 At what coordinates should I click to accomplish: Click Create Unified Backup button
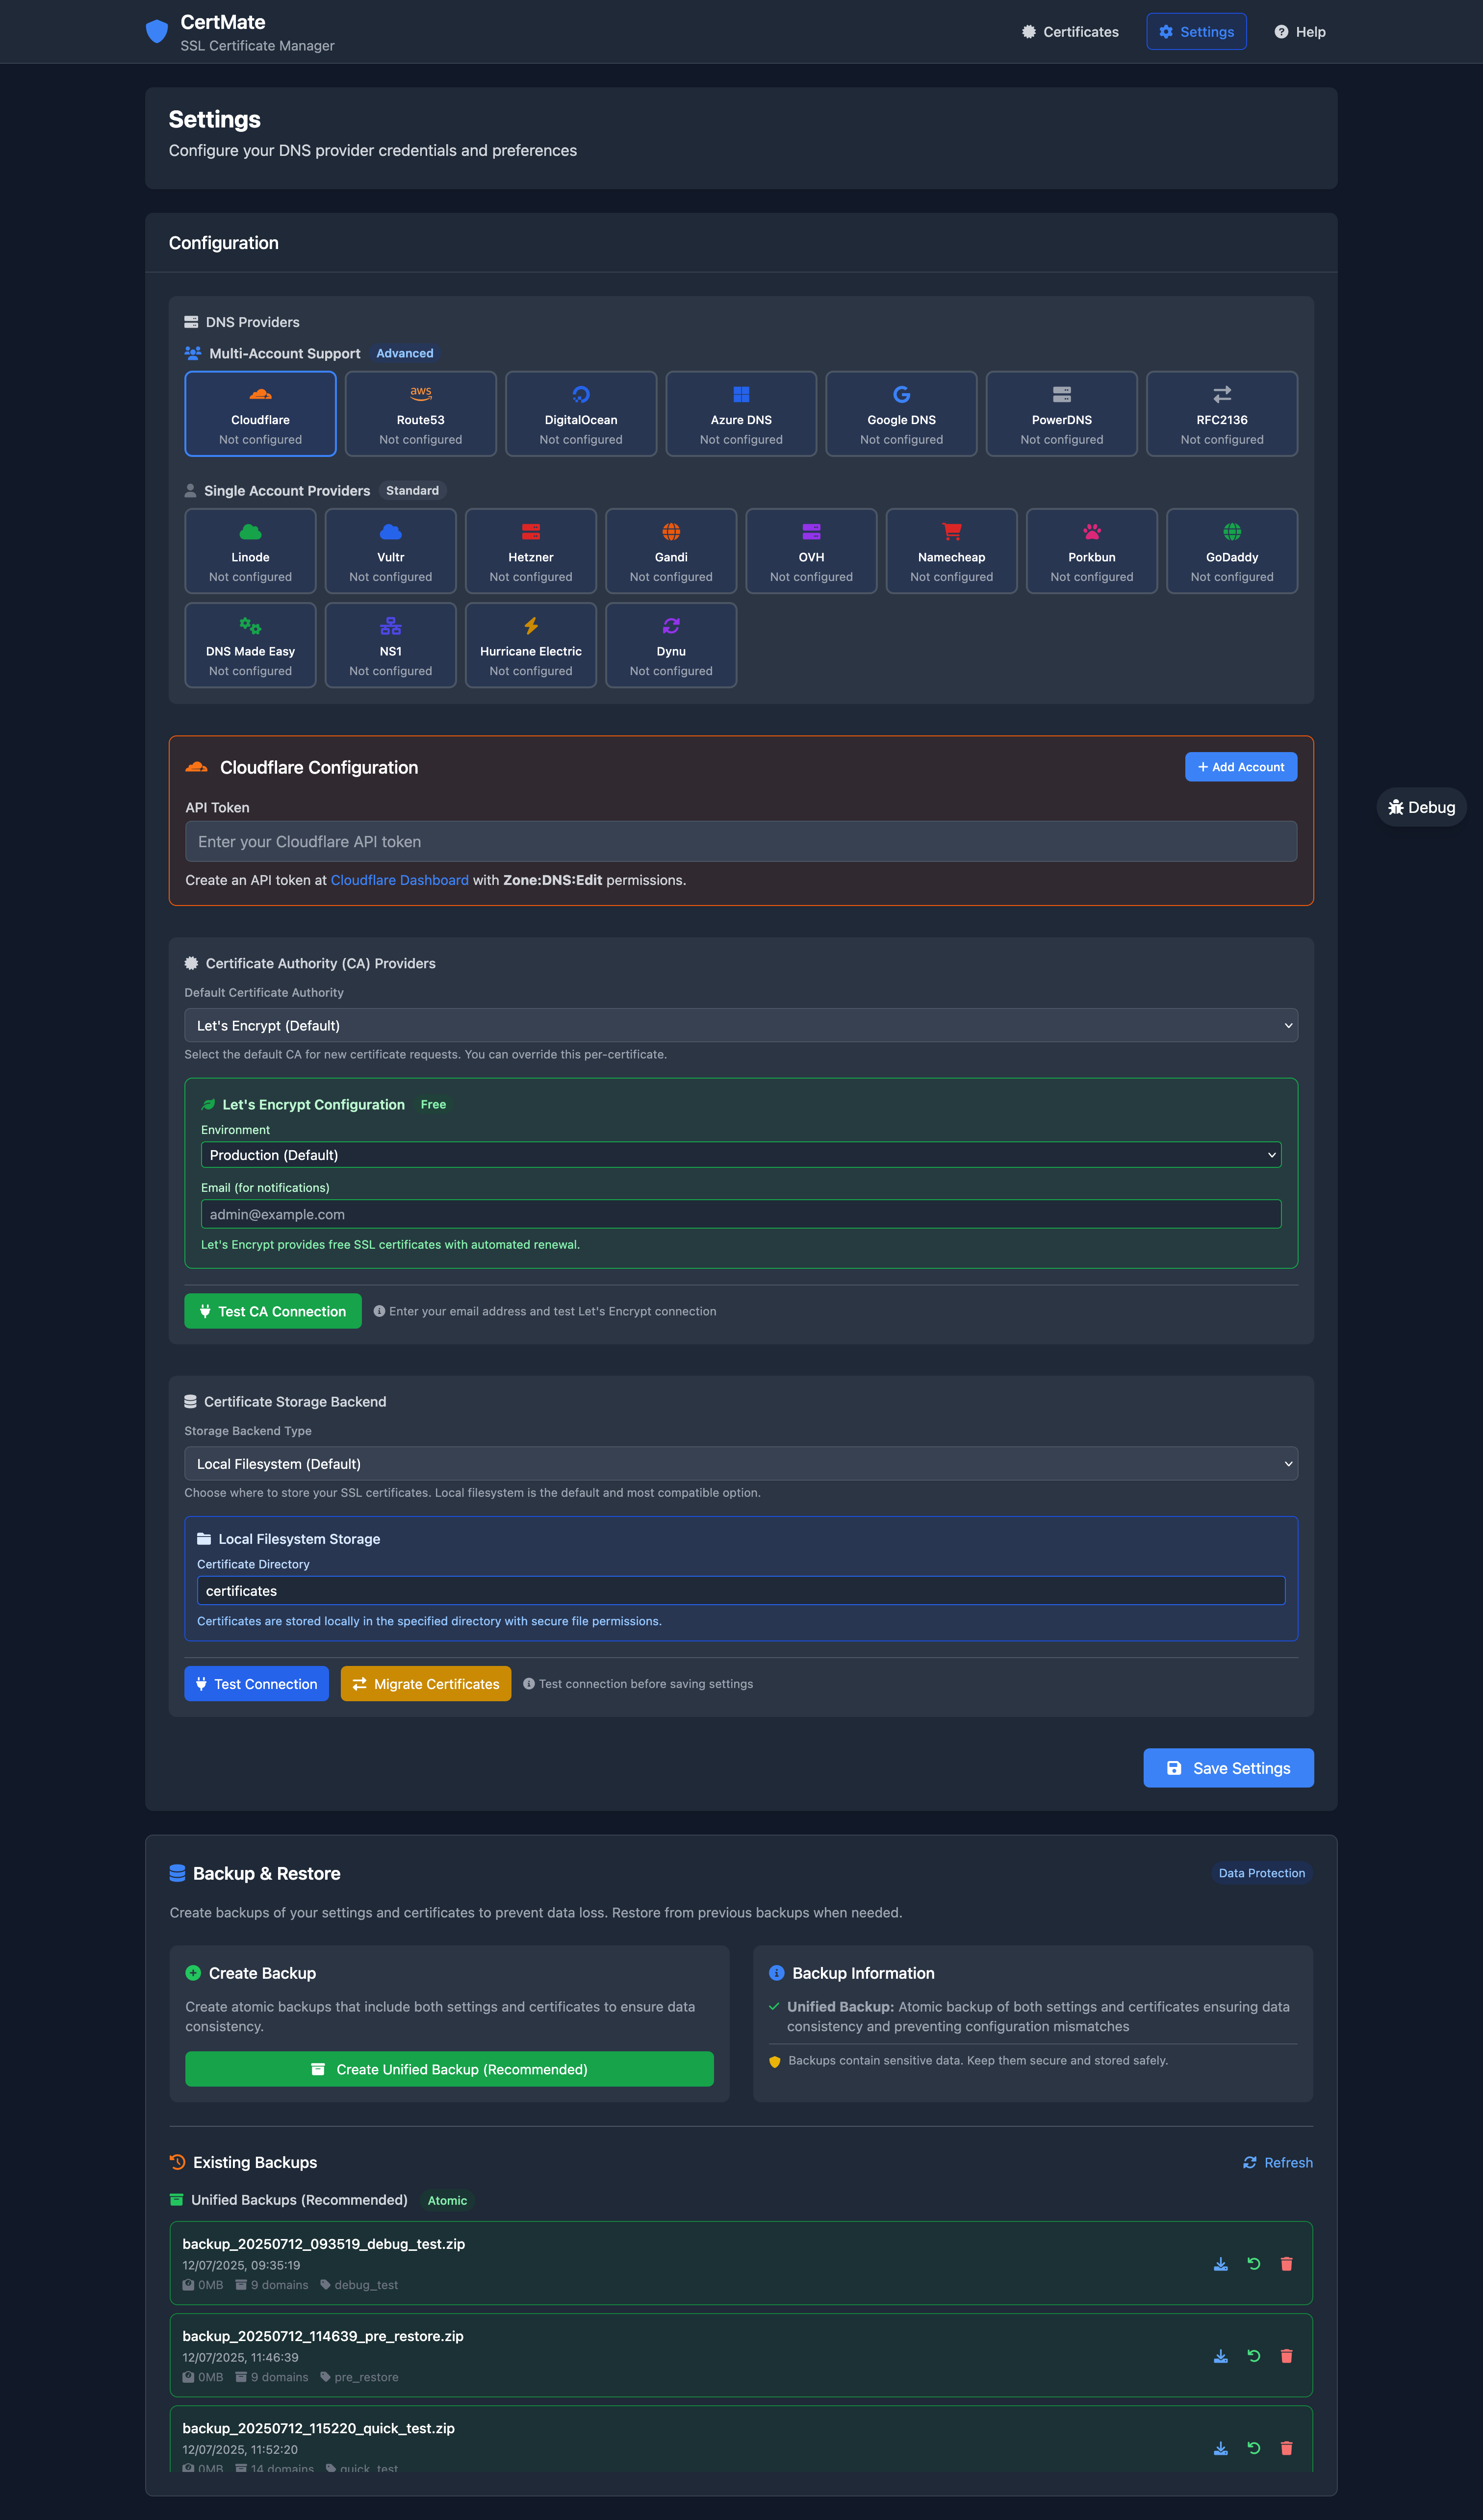(448, 2068)
